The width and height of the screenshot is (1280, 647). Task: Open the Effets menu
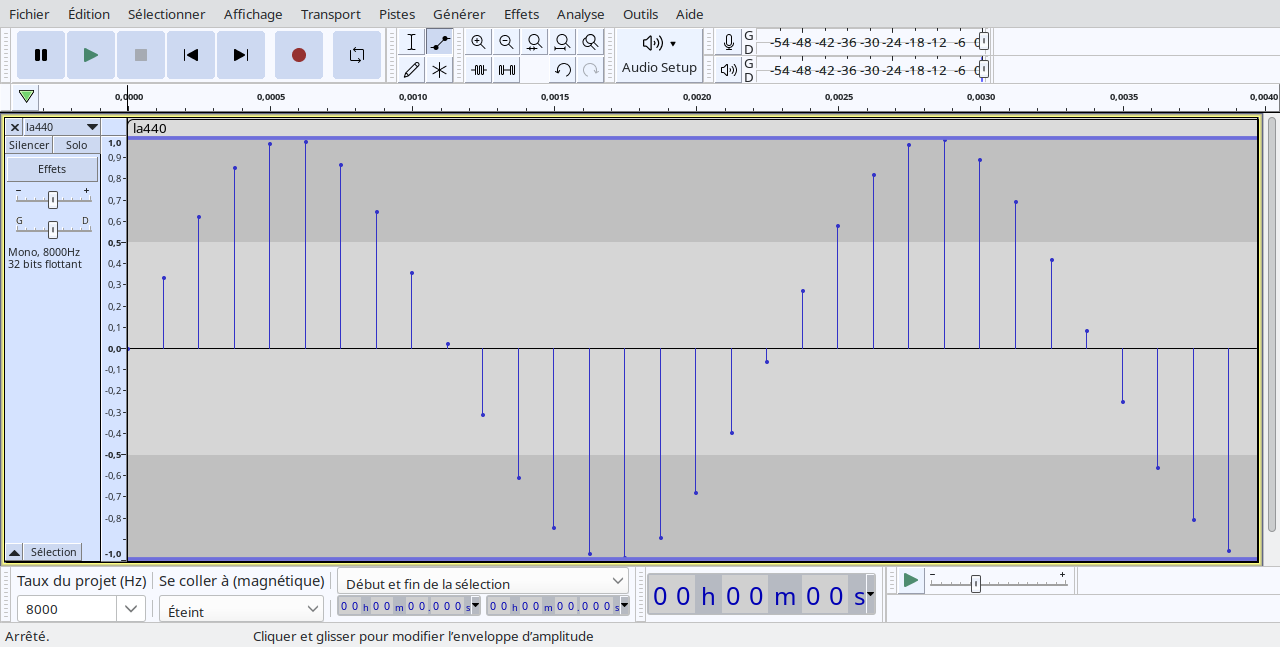(x=521, y=14)
